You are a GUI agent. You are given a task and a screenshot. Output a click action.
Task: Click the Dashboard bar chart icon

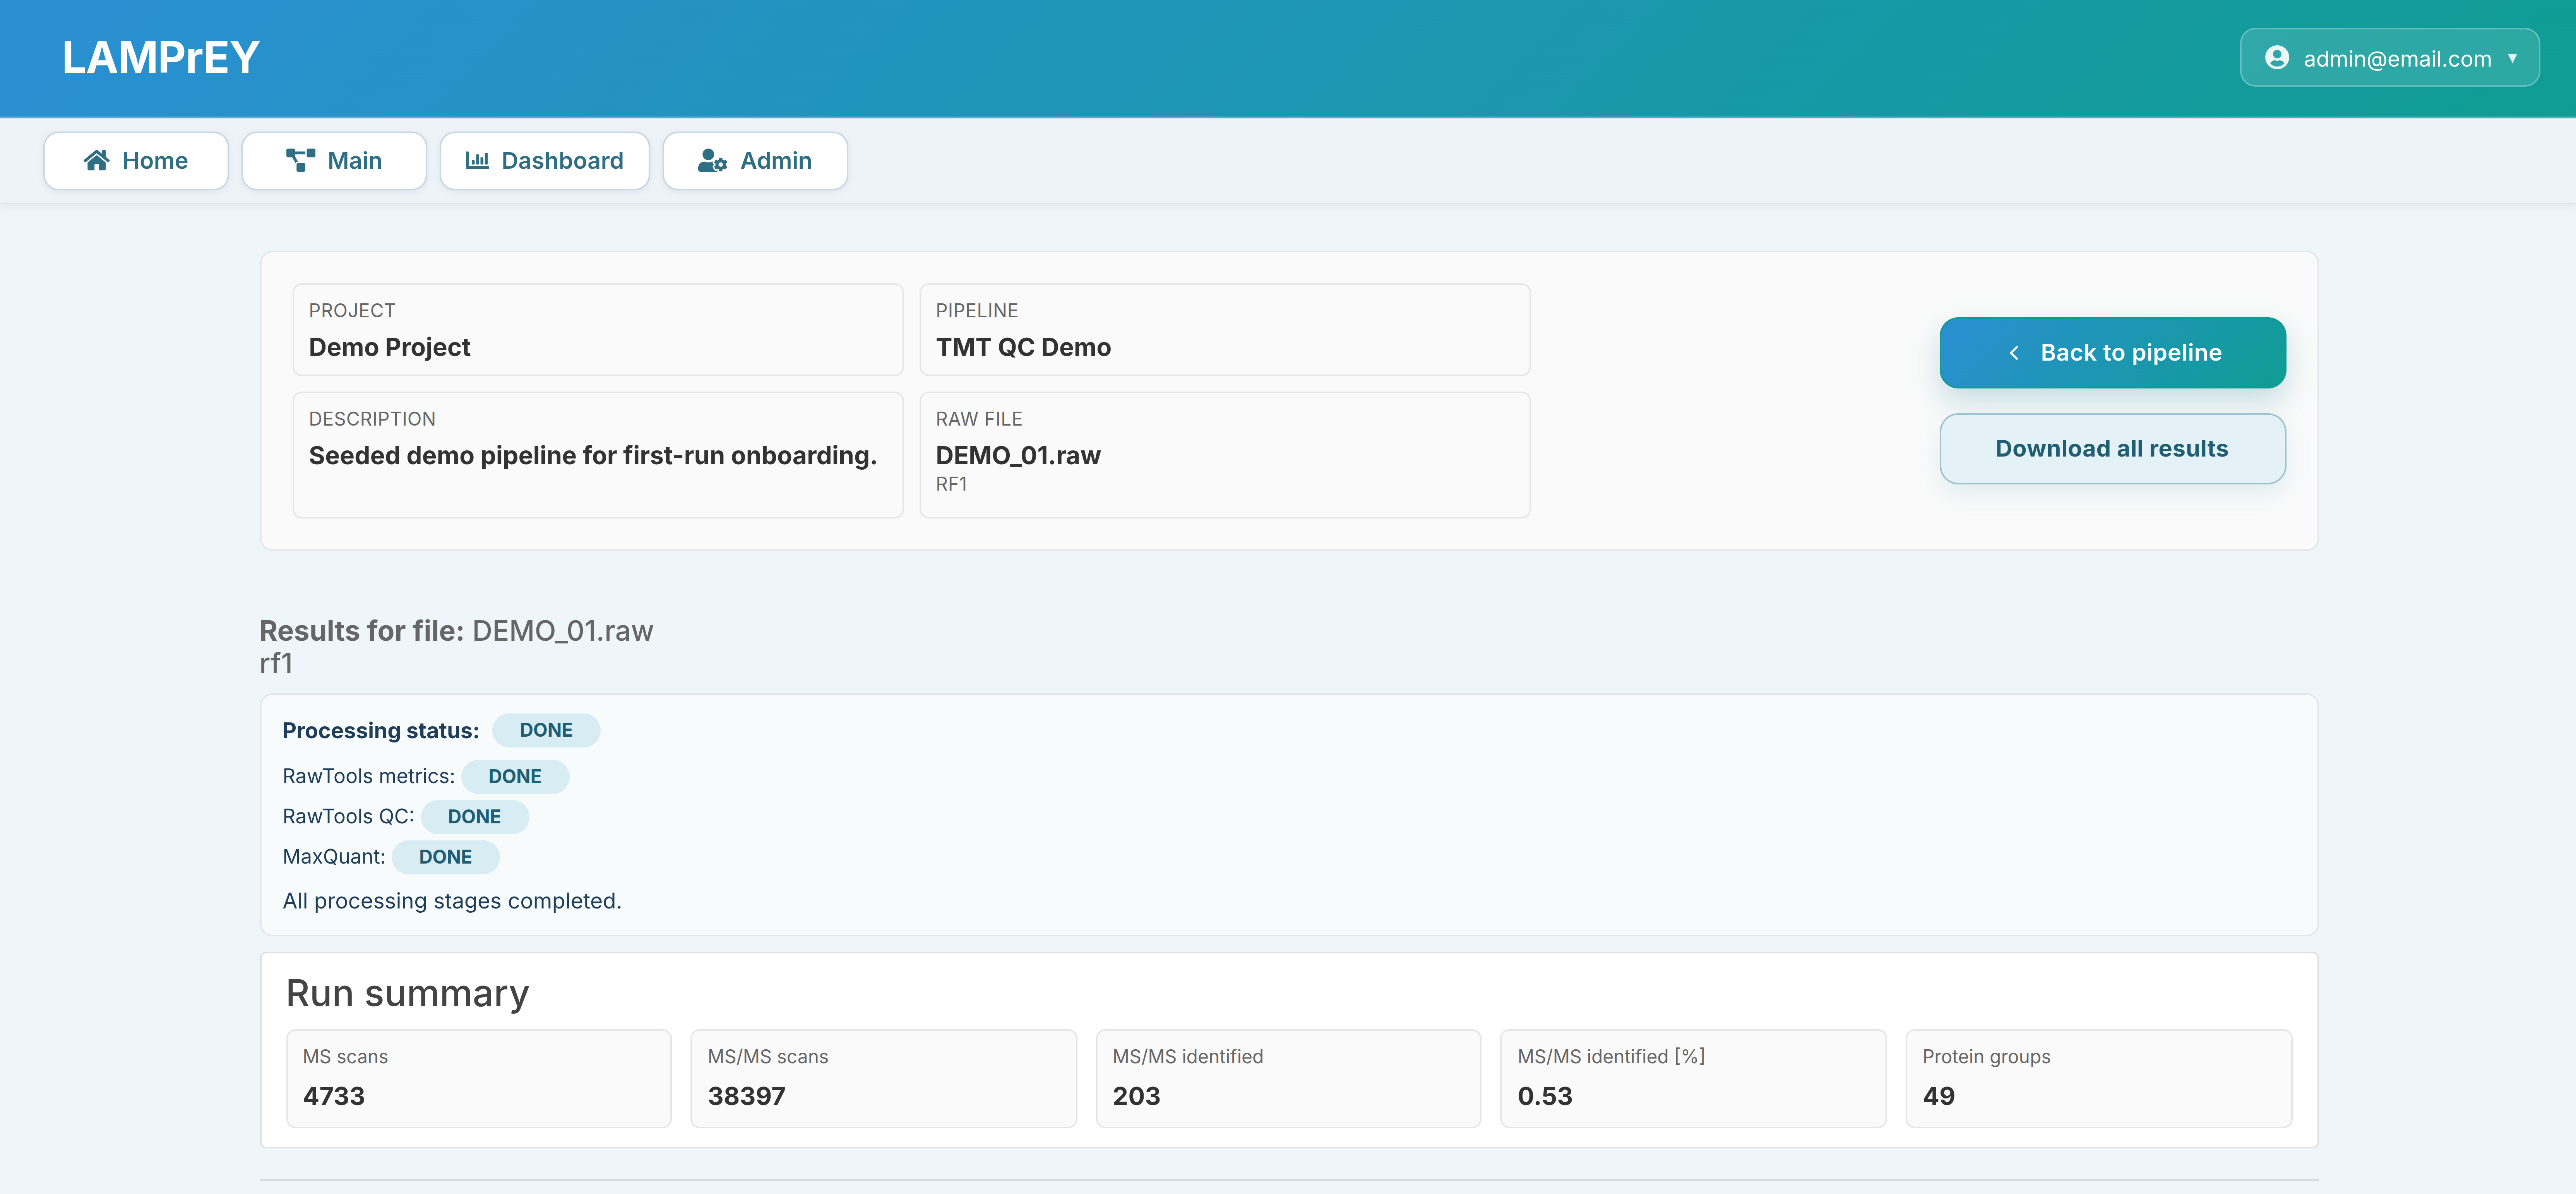point(477,160)
